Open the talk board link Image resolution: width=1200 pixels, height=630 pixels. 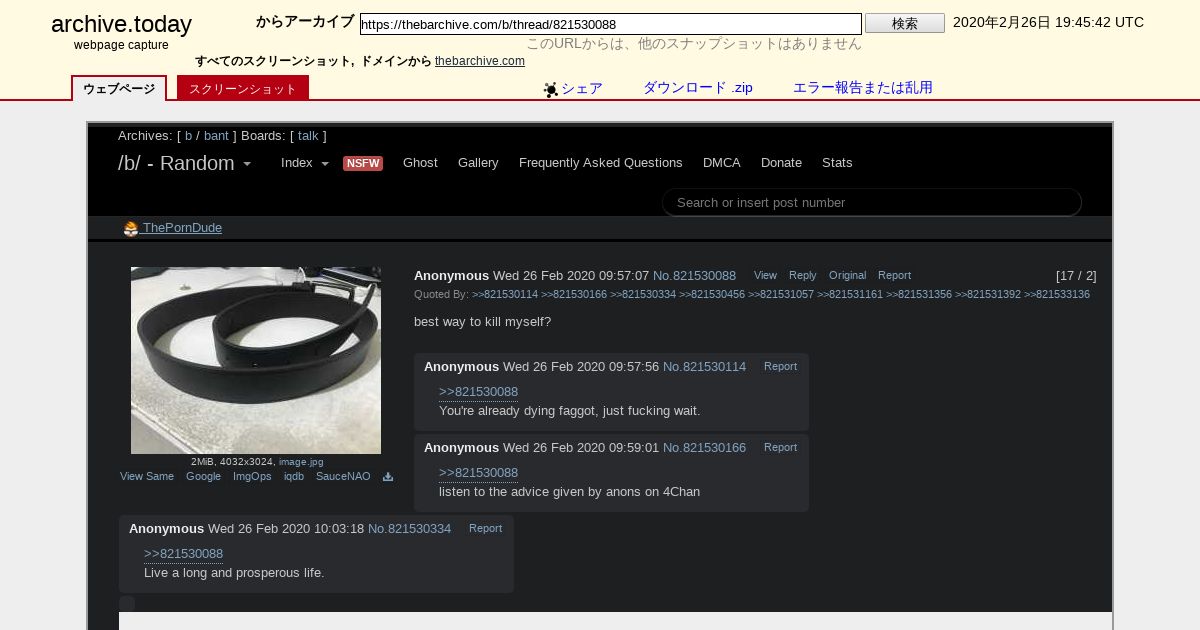tap(308, 136)
